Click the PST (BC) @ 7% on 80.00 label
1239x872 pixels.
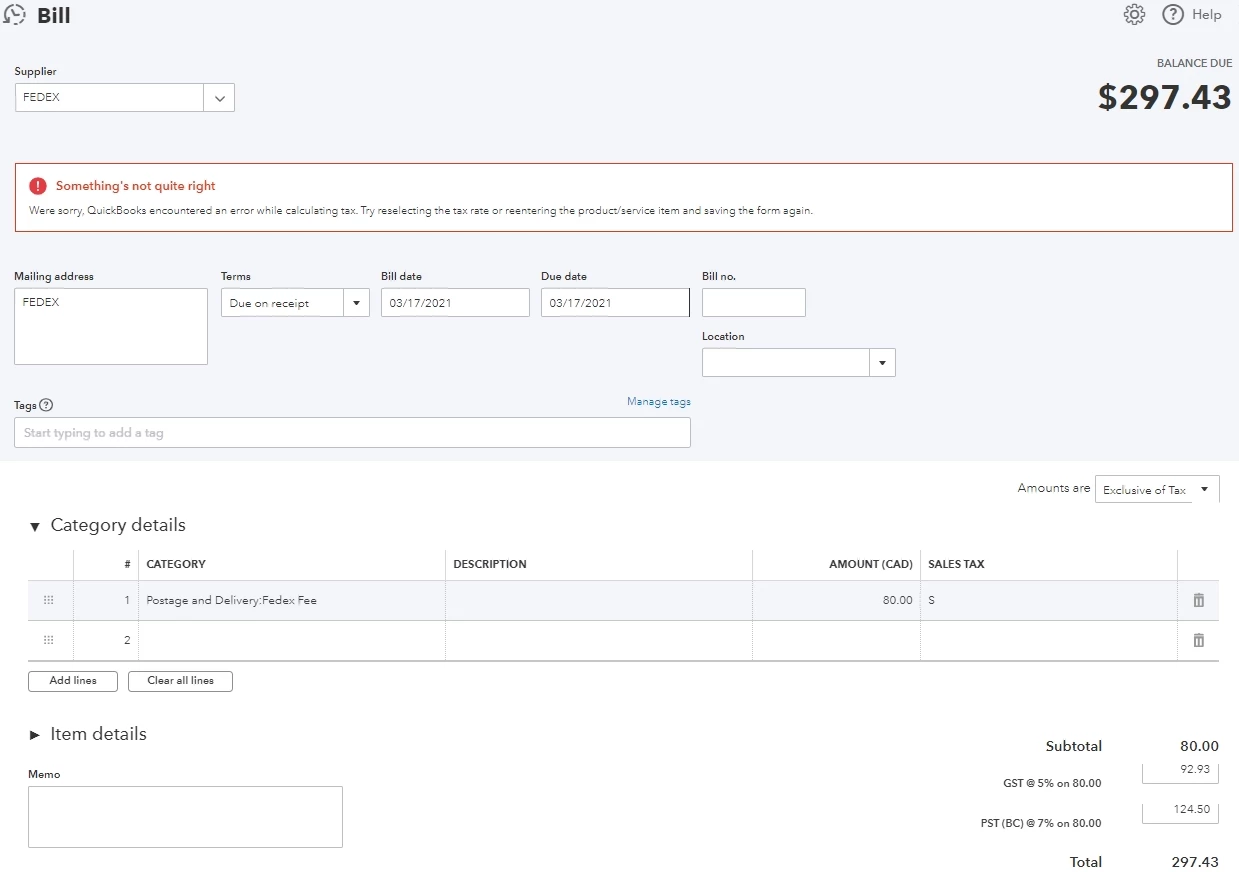[1041, 824]
